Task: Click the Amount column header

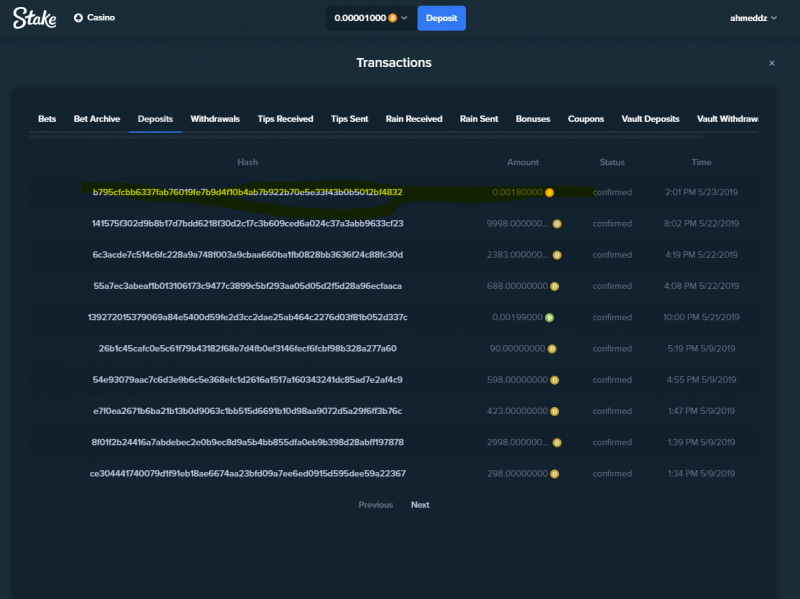Action: [523, 162]
